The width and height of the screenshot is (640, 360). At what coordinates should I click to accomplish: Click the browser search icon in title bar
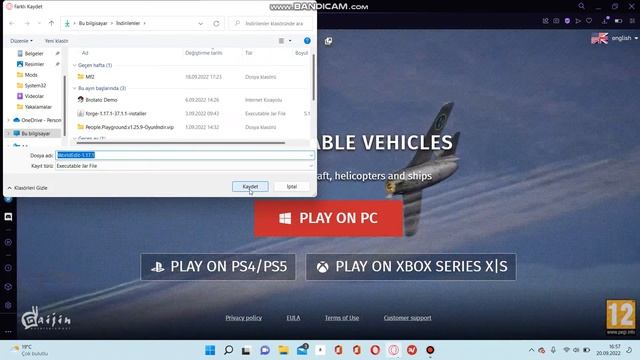coord(581,6)
